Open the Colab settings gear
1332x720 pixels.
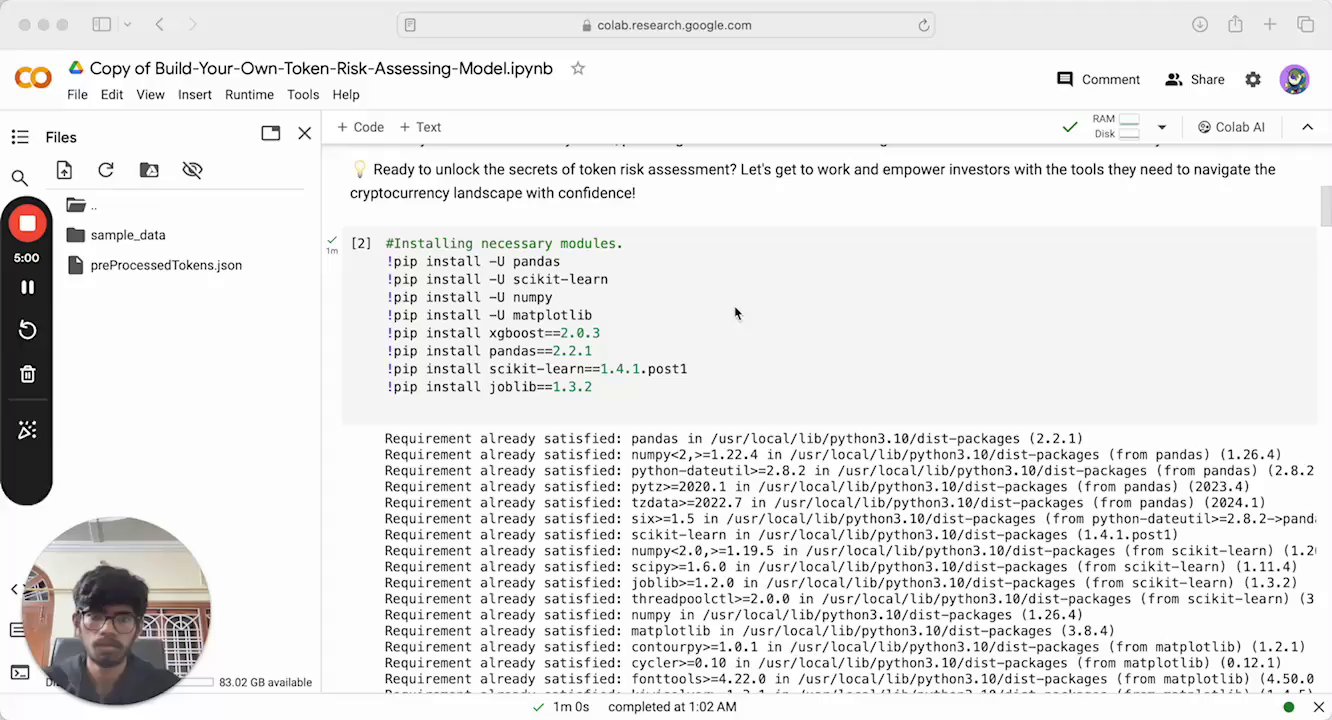click(x=1253, y=79)
